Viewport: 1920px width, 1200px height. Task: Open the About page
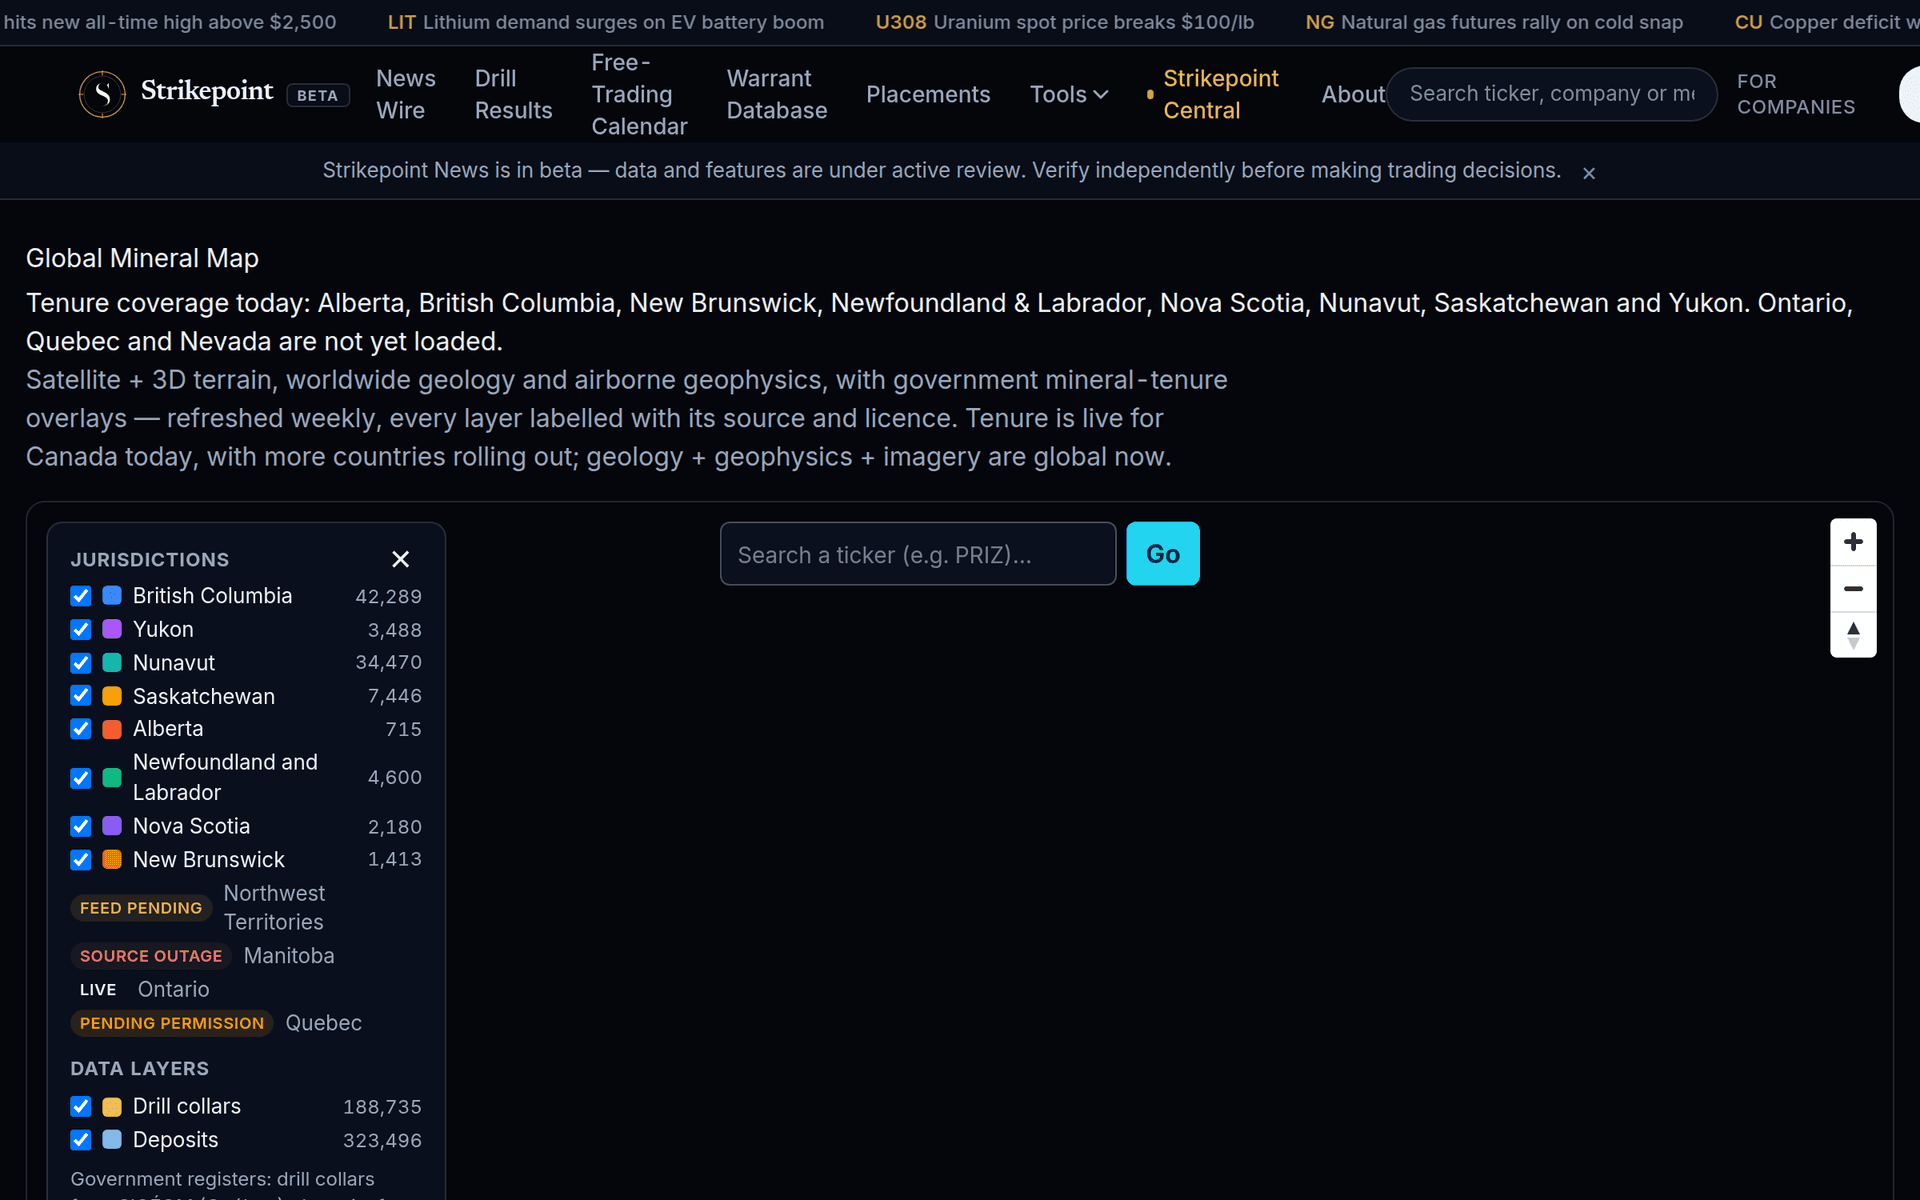pyautogui.click(x=1353, y=94)
